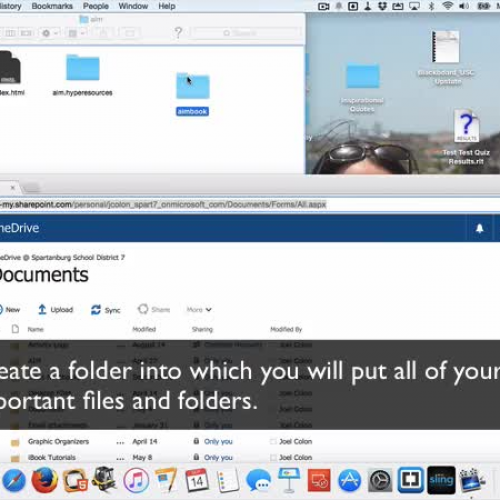
Task: Click the Share button in OneDrive
Action: (x=154, y=310)
